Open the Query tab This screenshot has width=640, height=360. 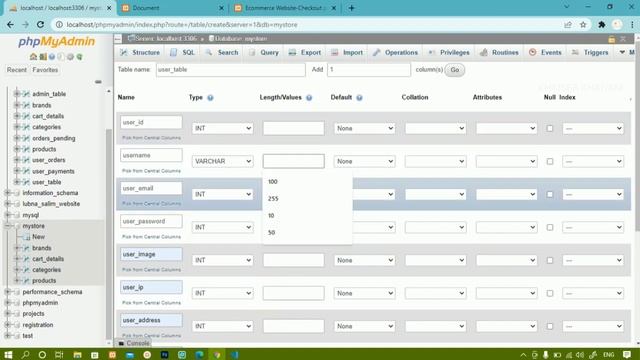pos(264,52)
